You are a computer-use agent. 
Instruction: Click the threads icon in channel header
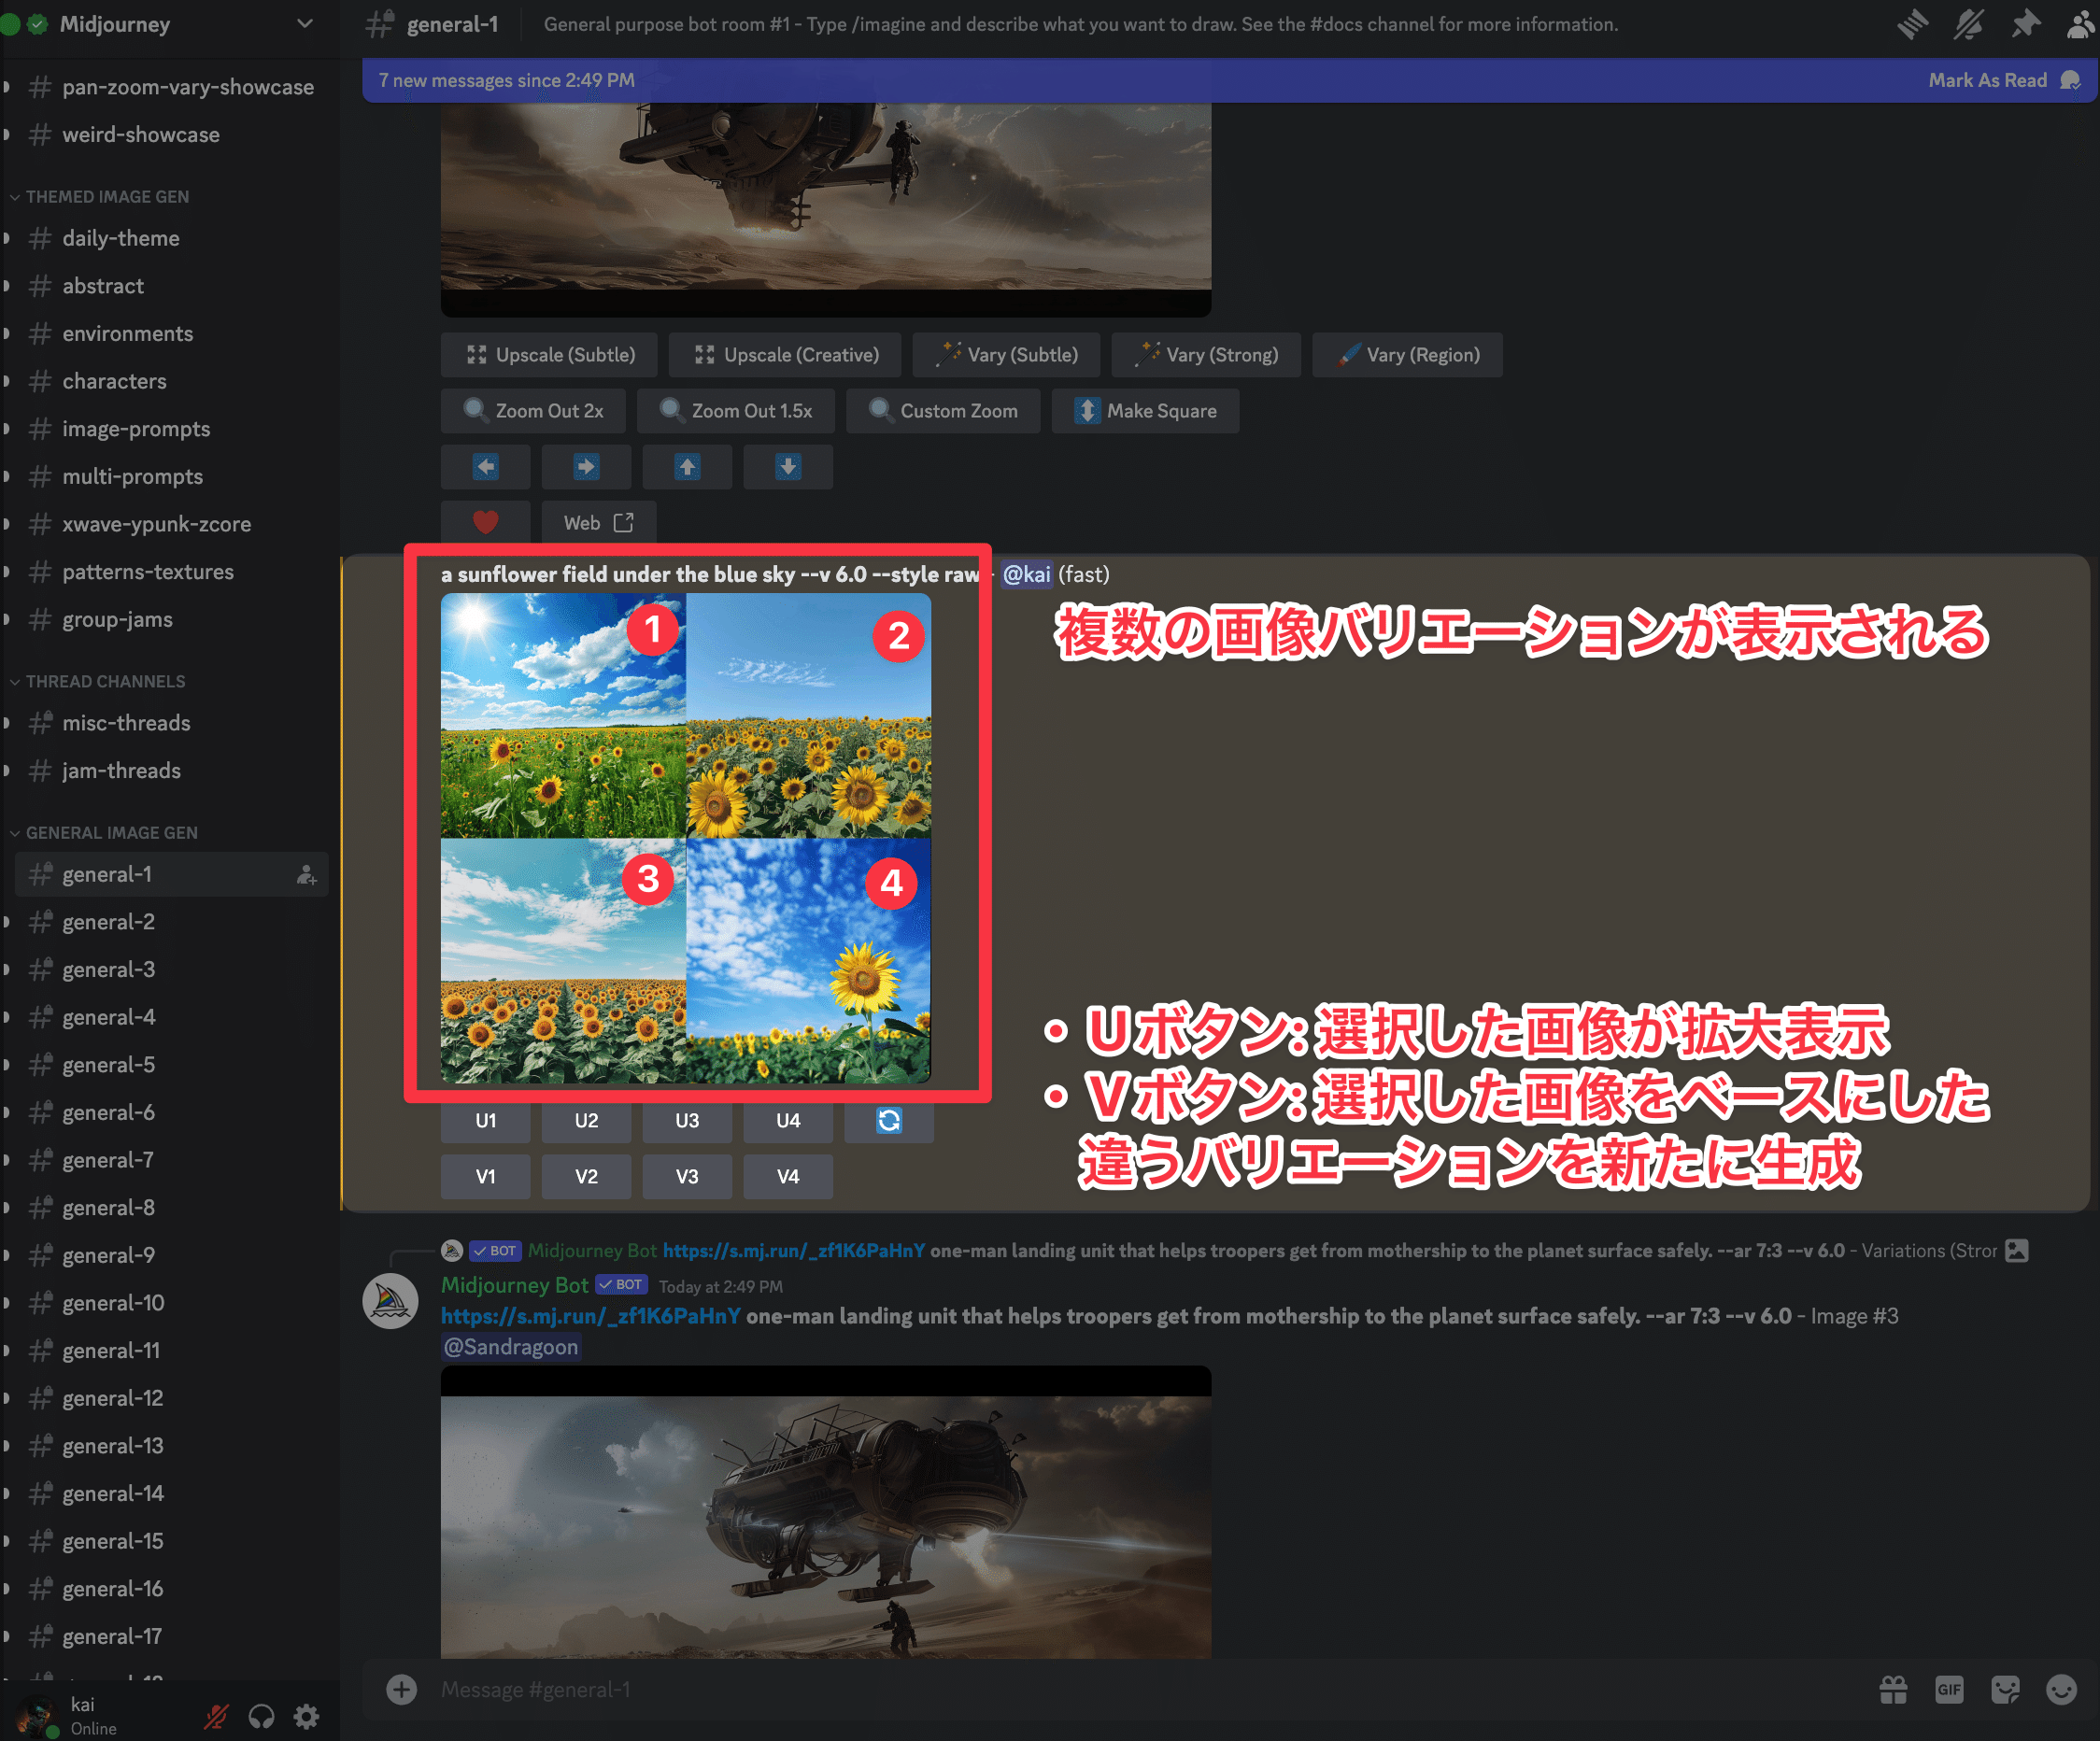1912,24
